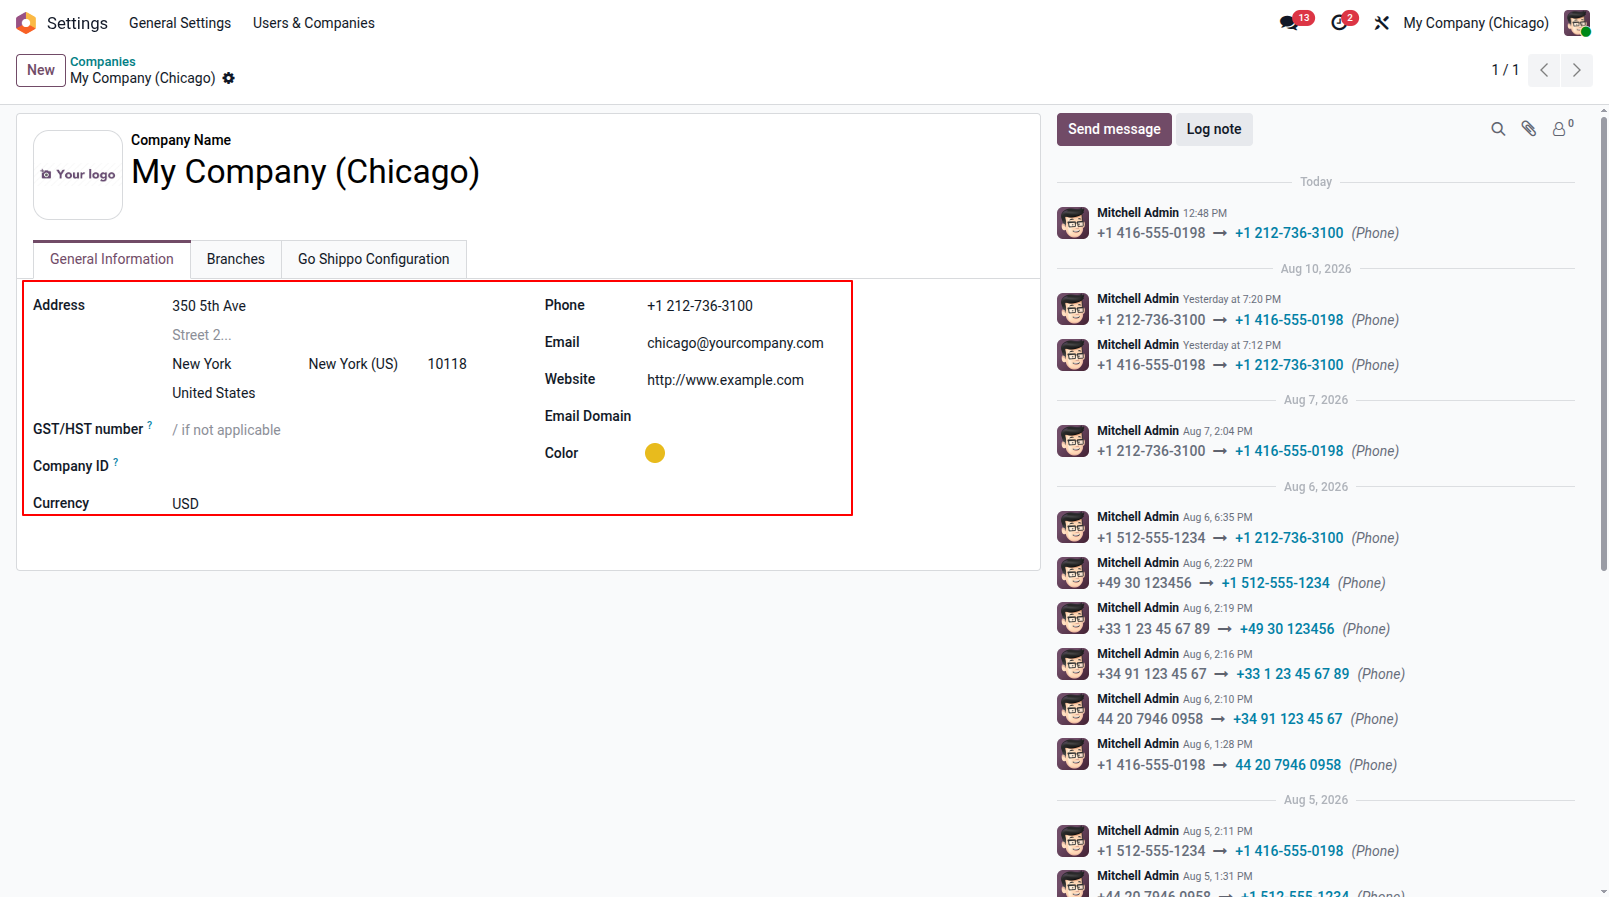Go to previous record arrow

[1544, 70]
